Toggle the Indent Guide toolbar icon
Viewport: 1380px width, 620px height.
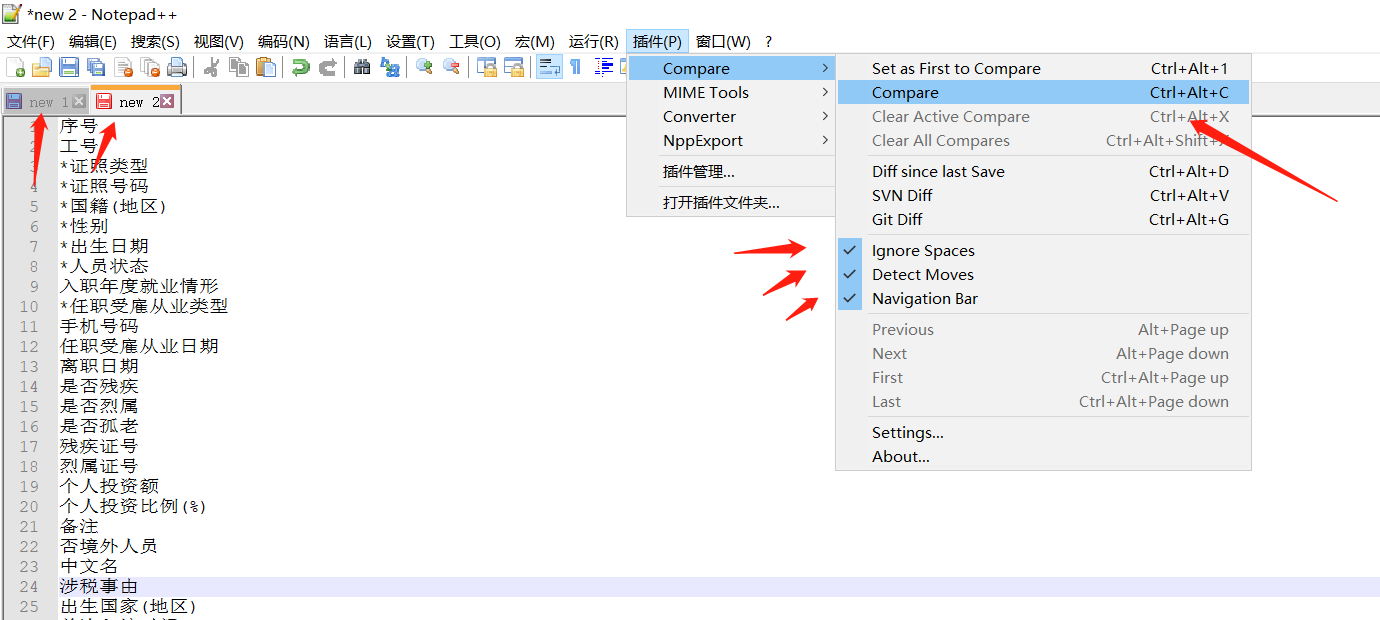pyautogui.click(x=603, y=68)
